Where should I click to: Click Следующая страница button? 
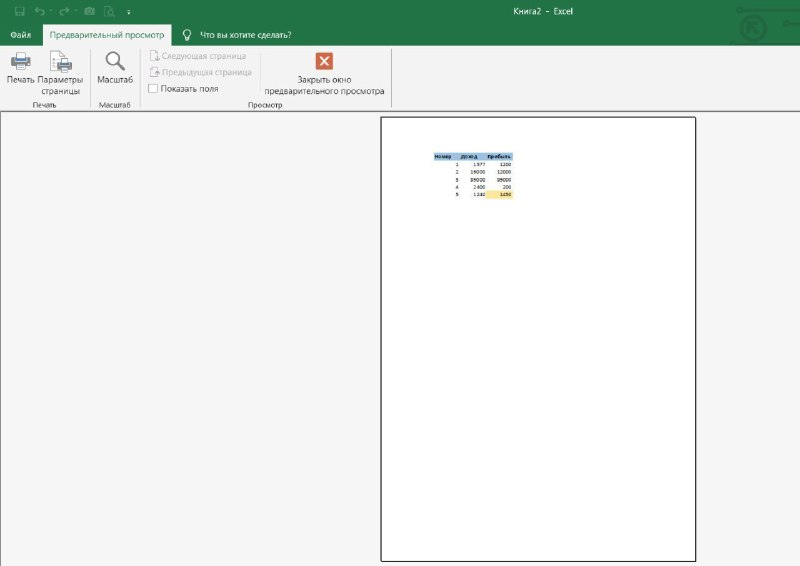(198, 56)
